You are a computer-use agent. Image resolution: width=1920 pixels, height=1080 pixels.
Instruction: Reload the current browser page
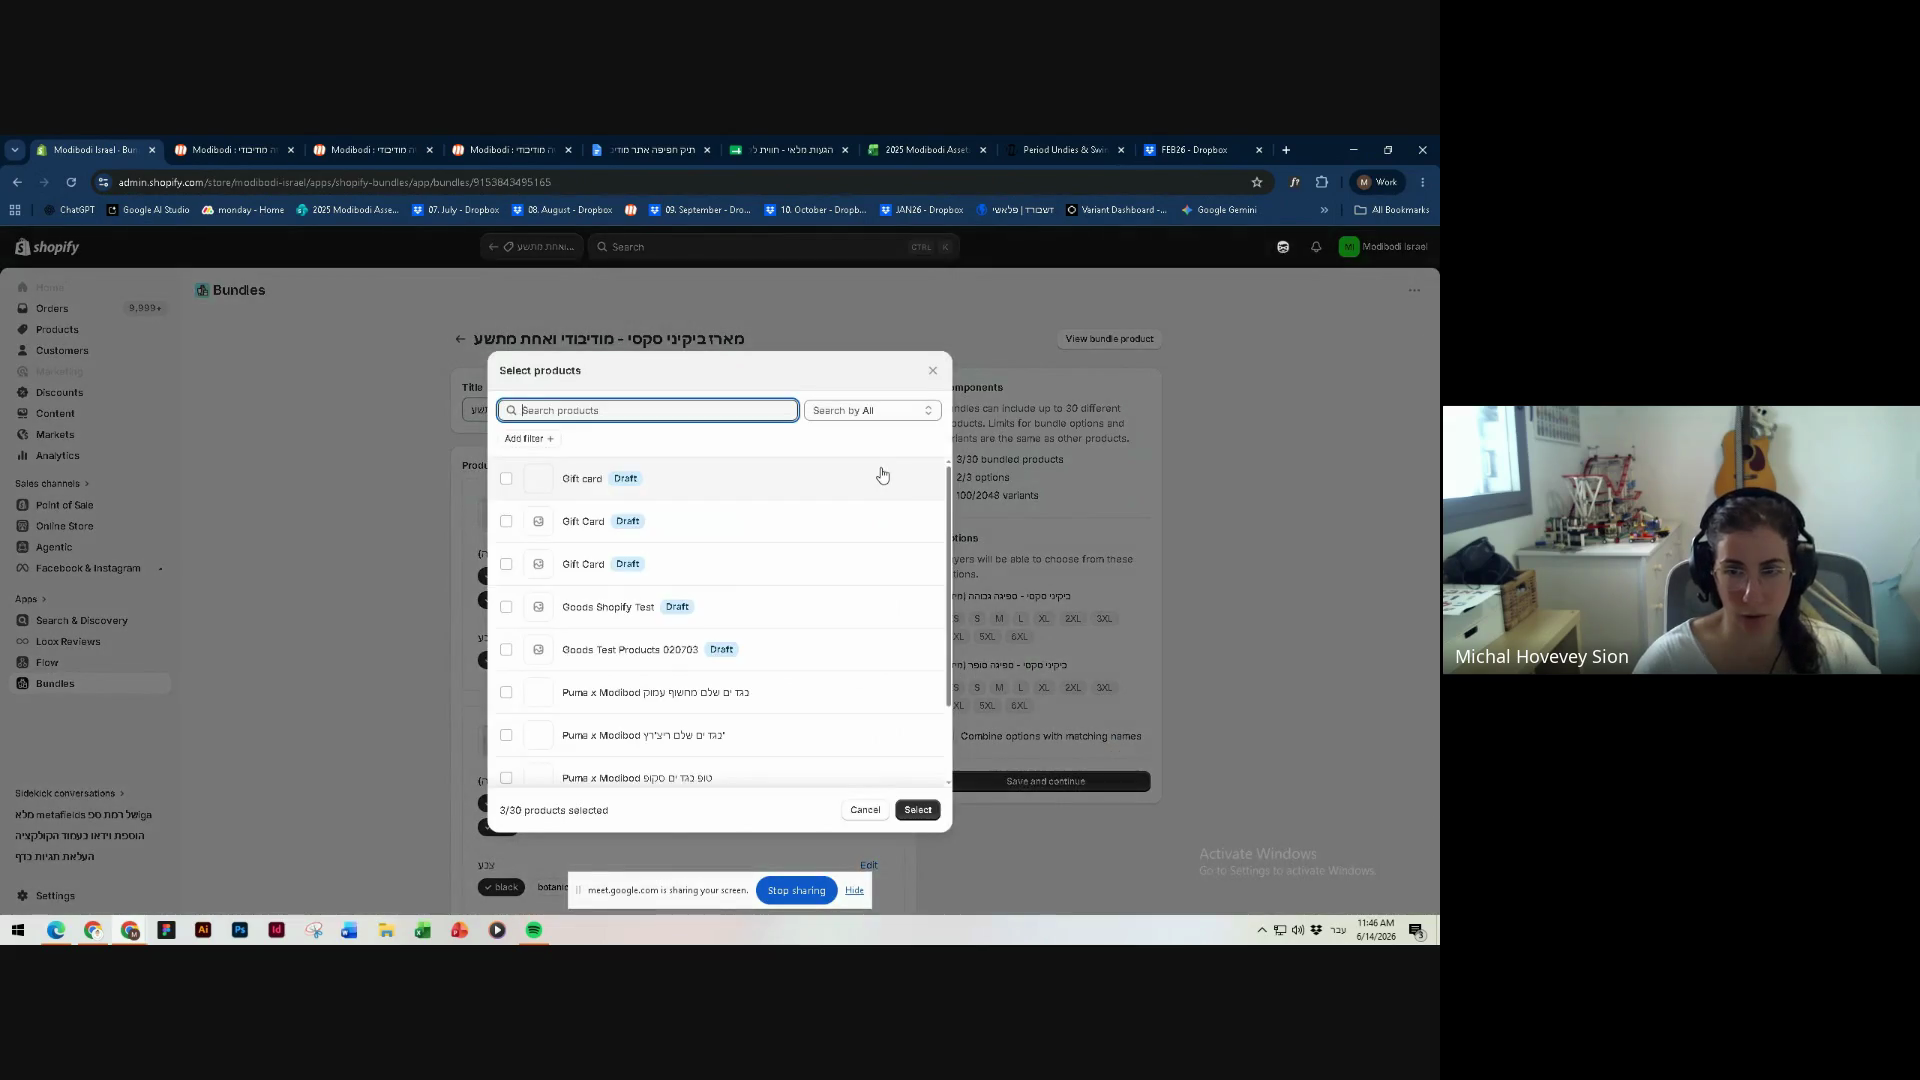(71, 182)
